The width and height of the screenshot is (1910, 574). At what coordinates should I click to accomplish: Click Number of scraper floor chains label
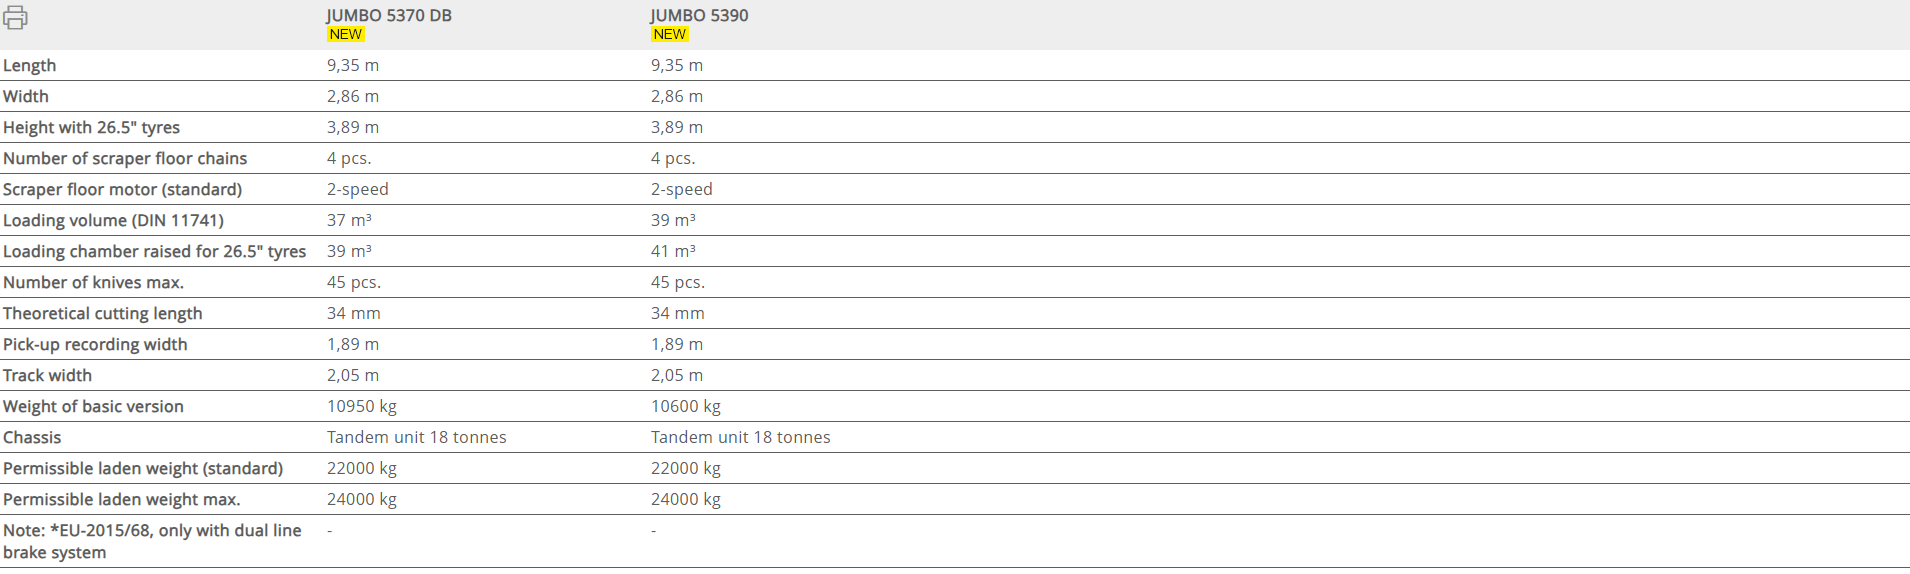tap(125, 158)
